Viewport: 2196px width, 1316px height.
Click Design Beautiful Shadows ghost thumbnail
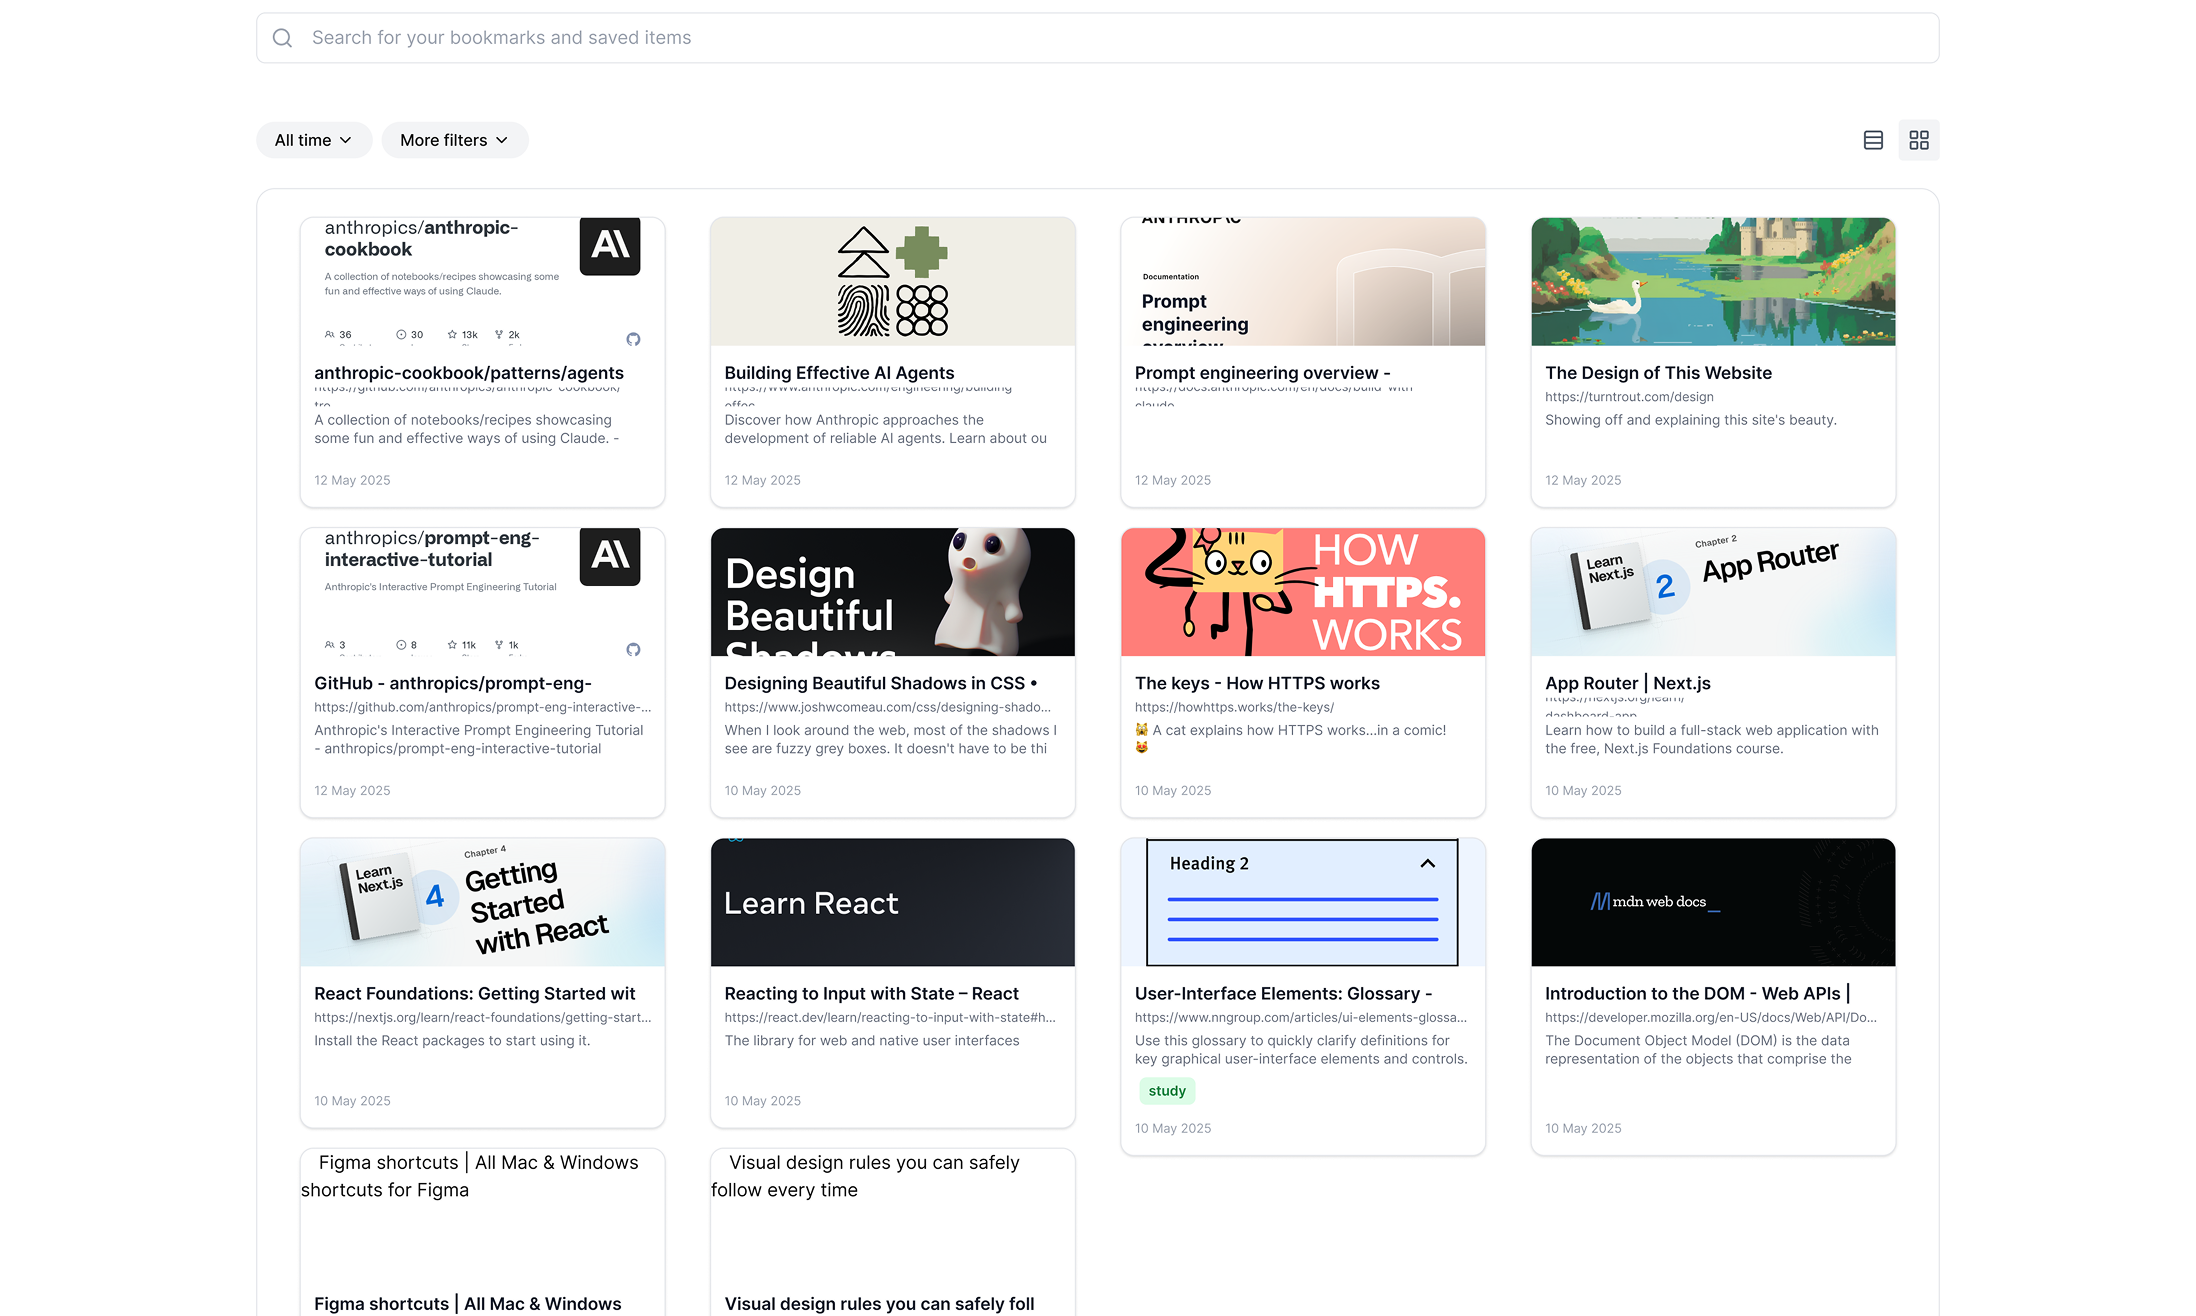892,592
